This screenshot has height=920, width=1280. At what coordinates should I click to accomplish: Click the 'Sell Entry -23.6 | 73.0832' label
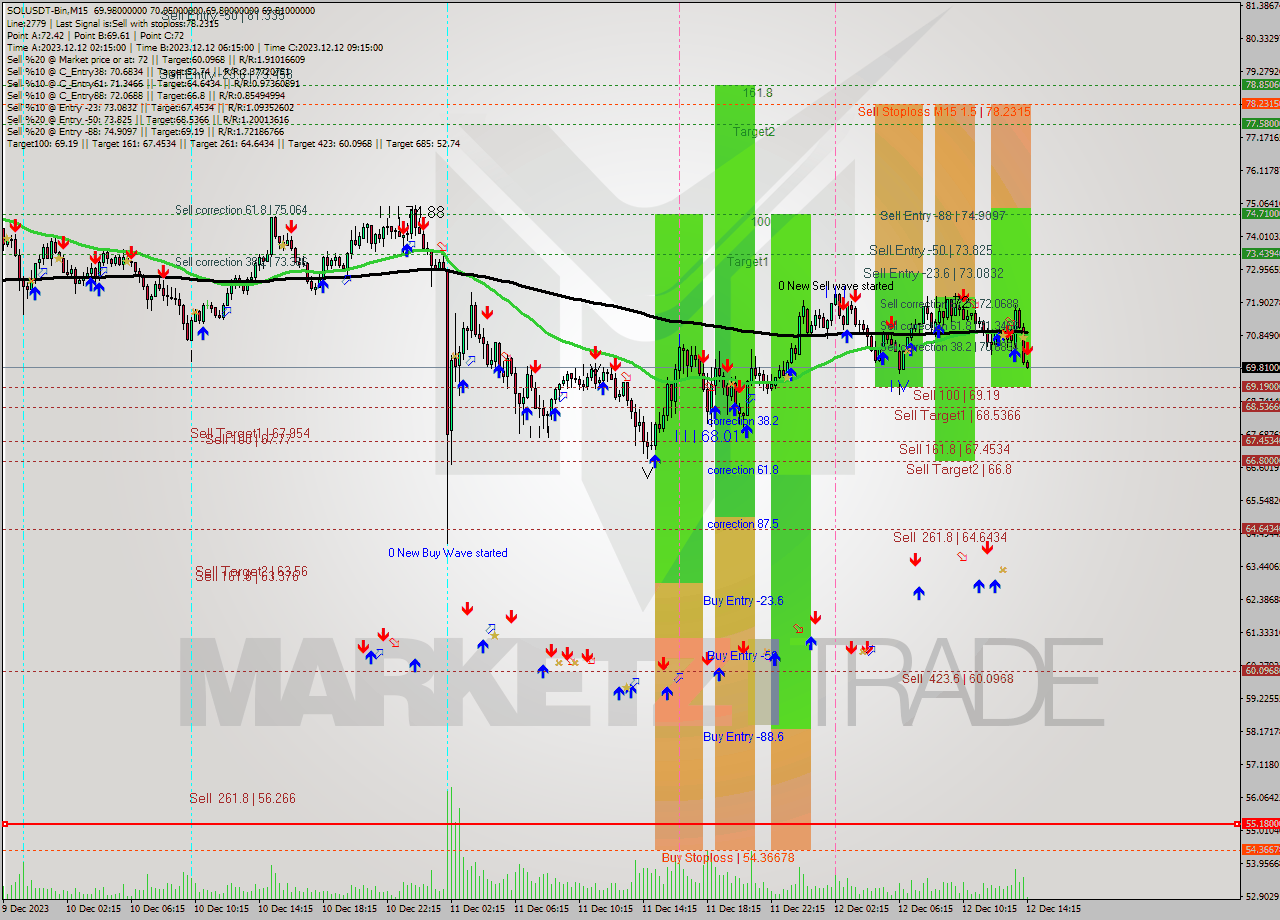click(933, 273)
